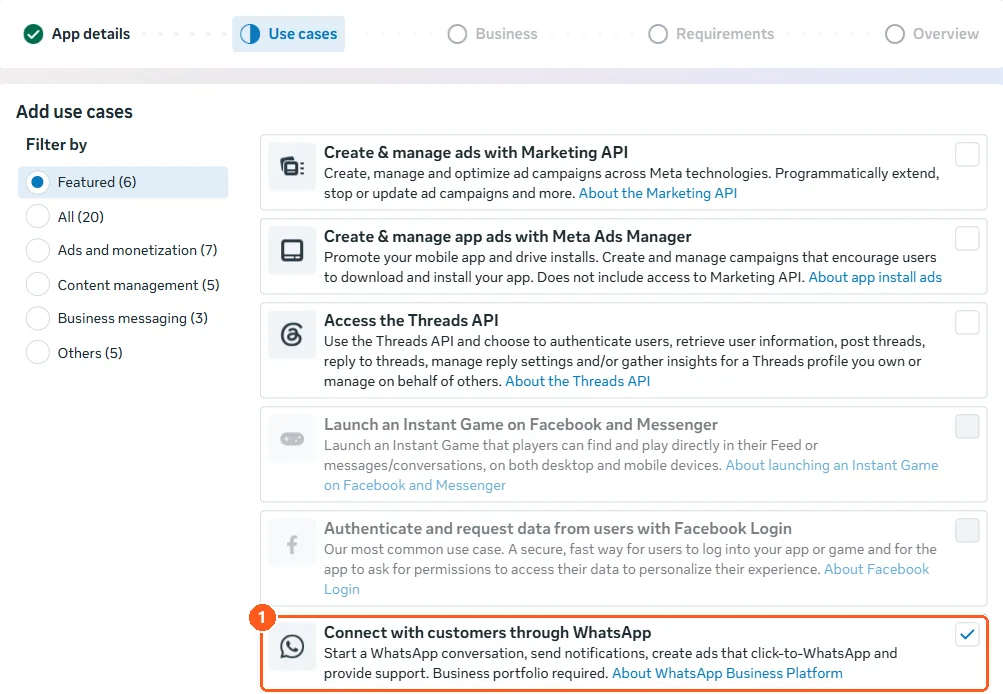Click the Use cases half-circle step icon
Screen dimensions: 1003x694
coord(250,34)
